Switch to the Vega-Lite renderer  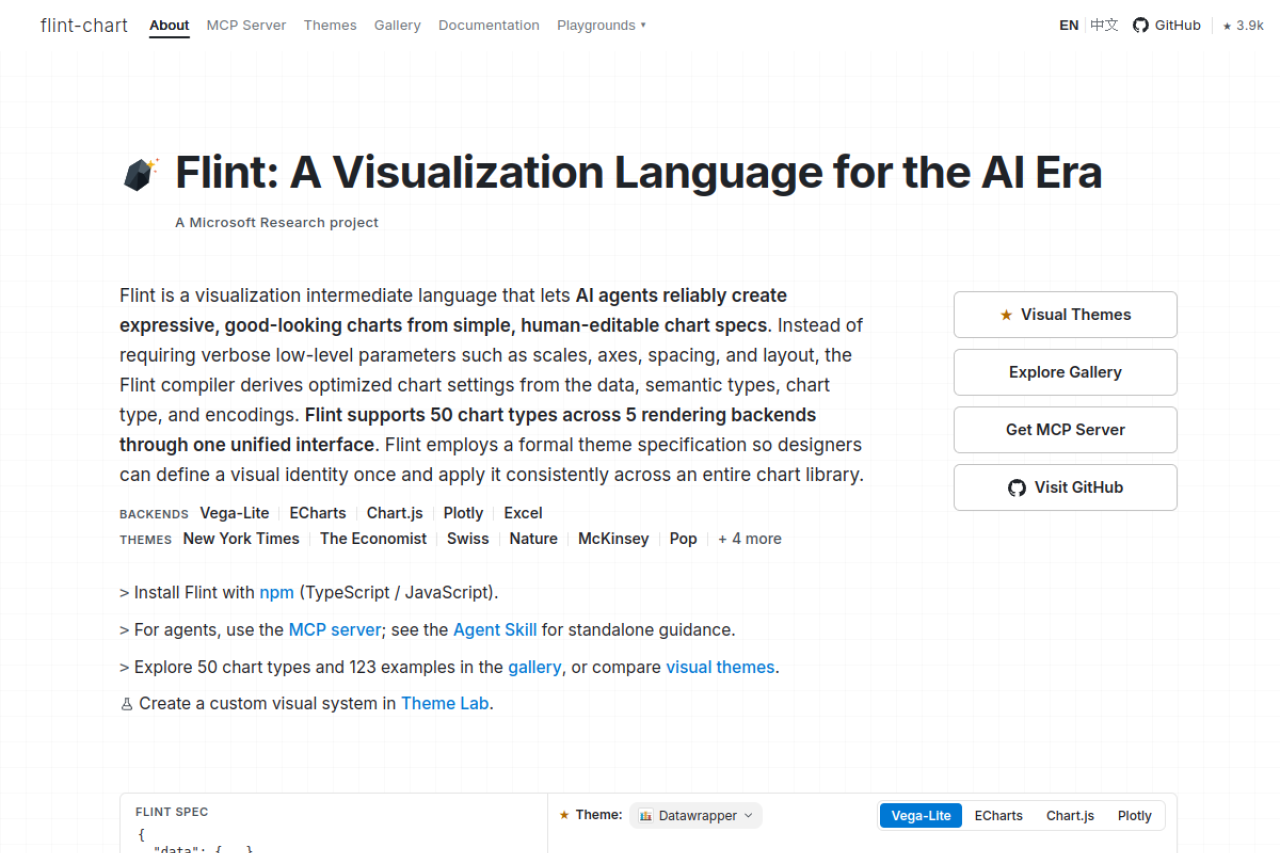pyautogui.click(x=921, y=816)
